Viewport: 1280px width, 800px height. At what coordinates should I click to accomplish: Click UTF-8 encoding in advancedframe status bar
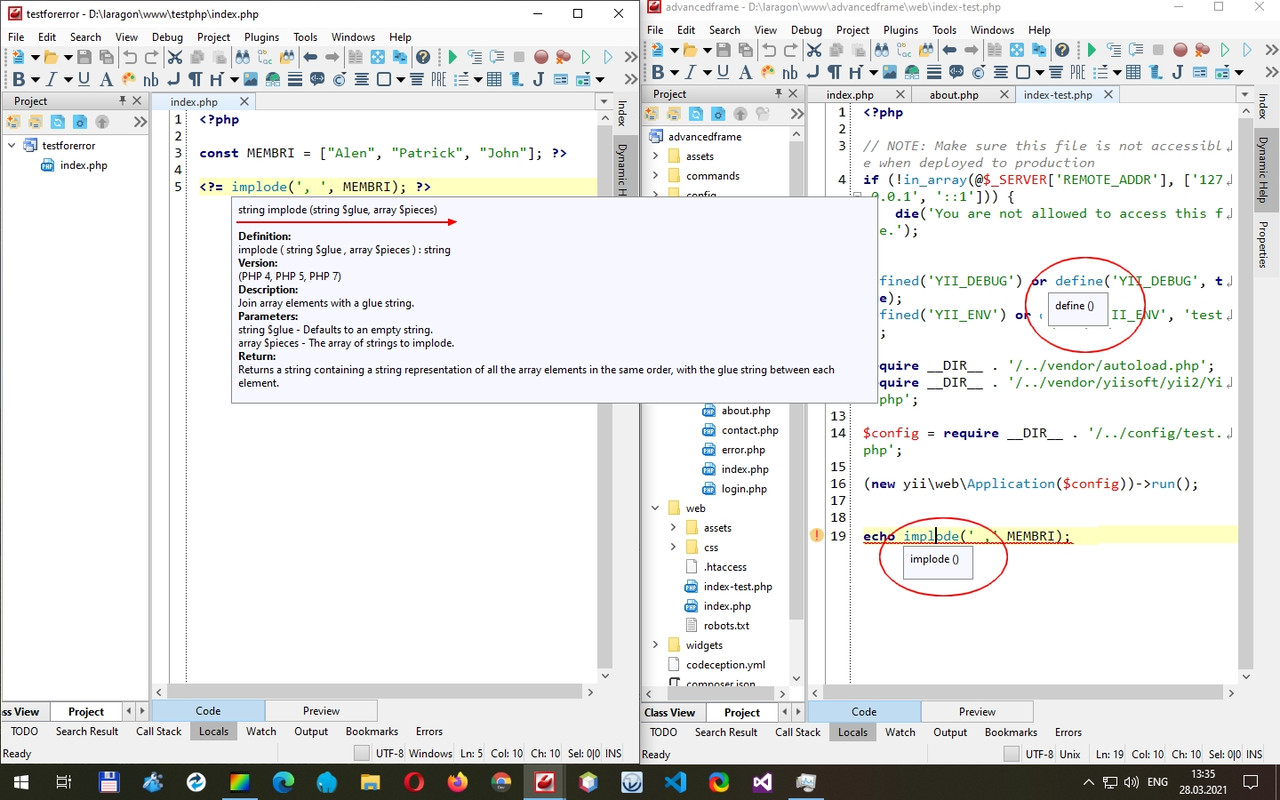click(x=1039, y=754)
